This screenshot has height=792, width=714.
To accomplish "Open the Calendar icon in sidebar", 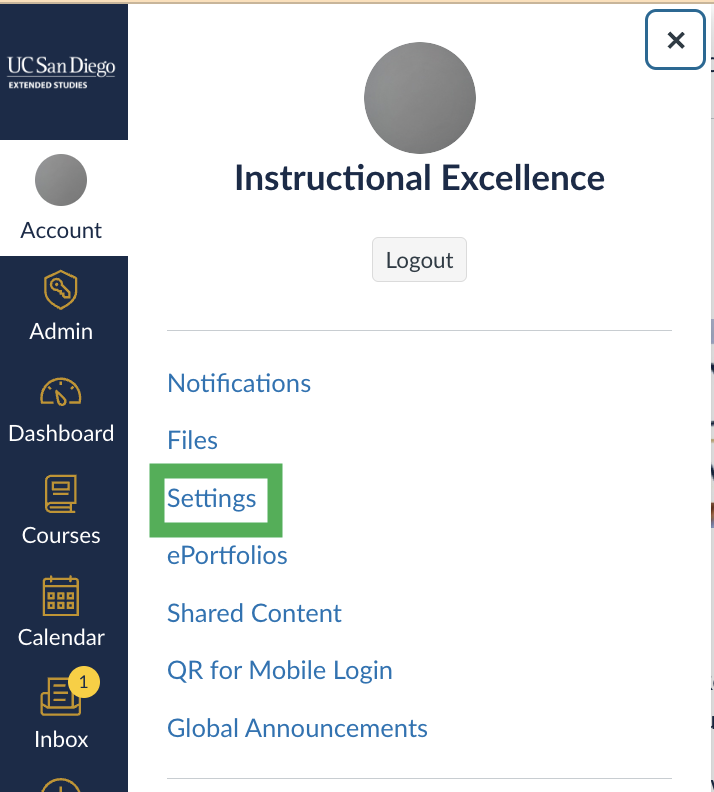I will click(62, 597).
